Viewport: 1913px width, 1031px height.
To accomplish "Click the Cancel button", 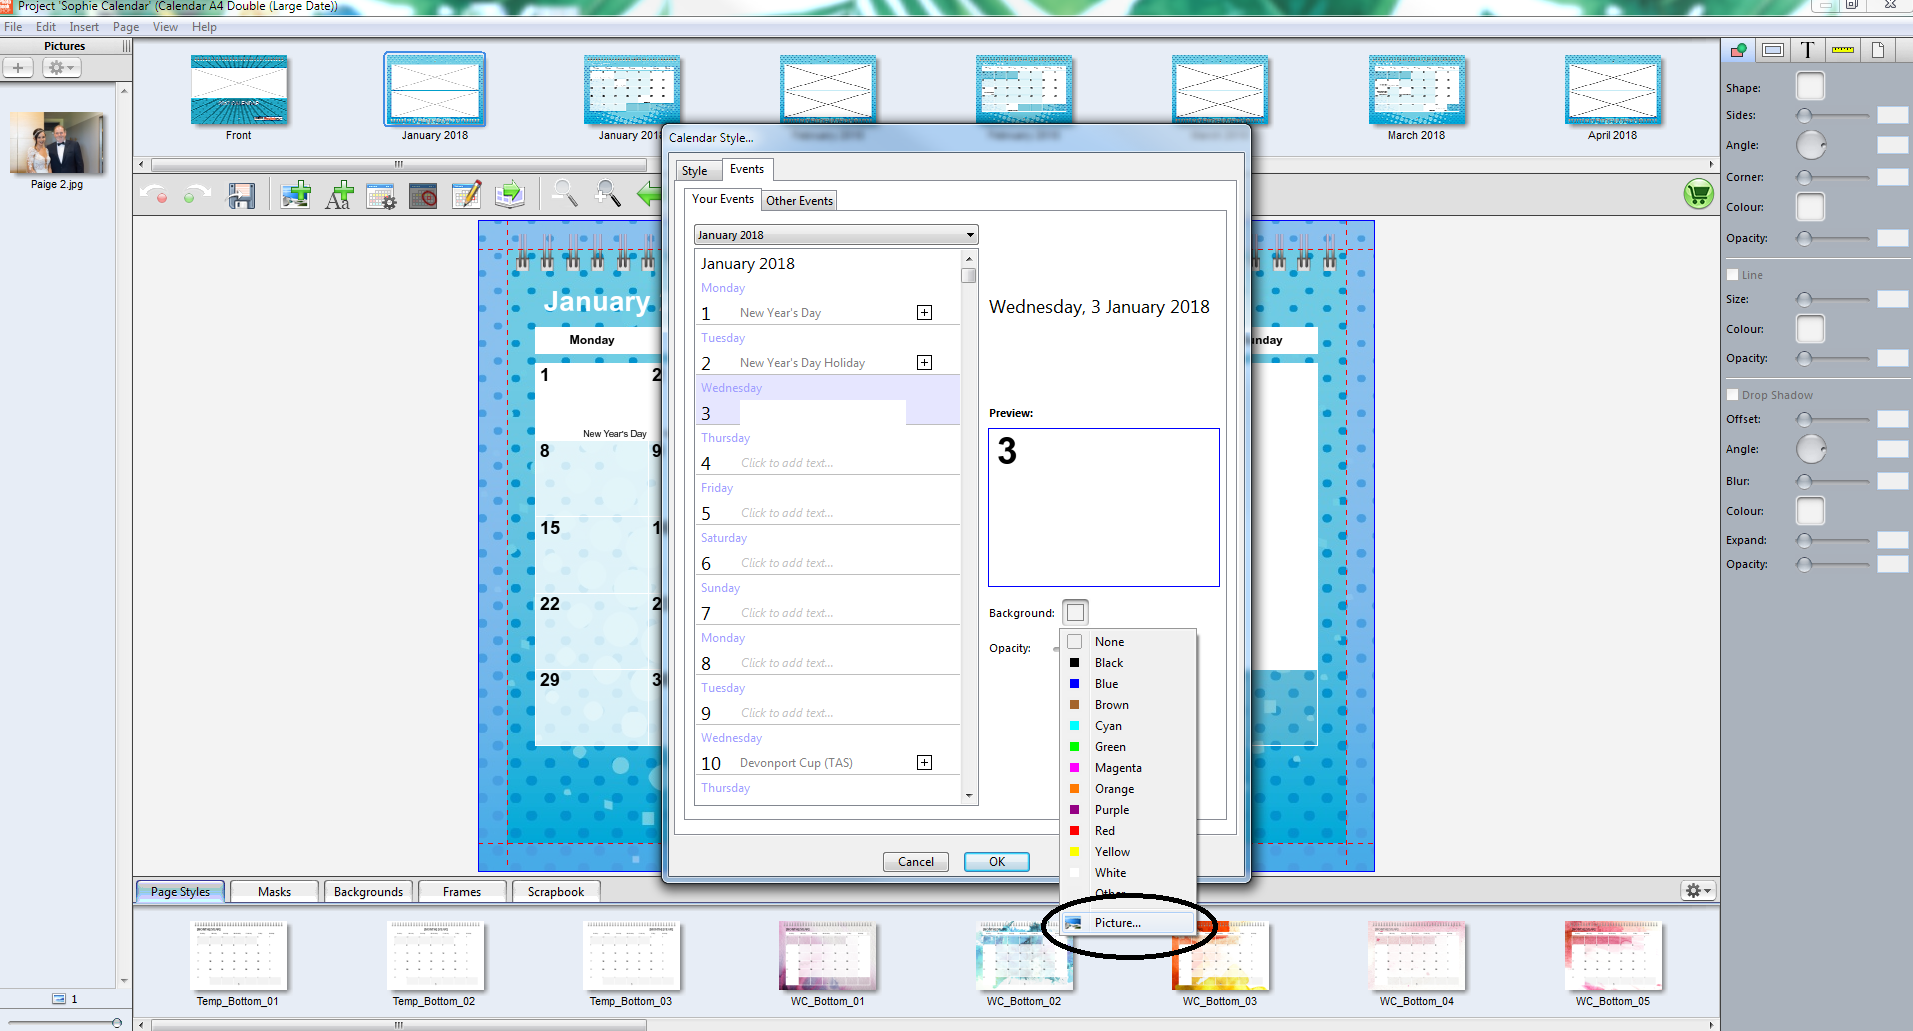I will tap(916, 862).
